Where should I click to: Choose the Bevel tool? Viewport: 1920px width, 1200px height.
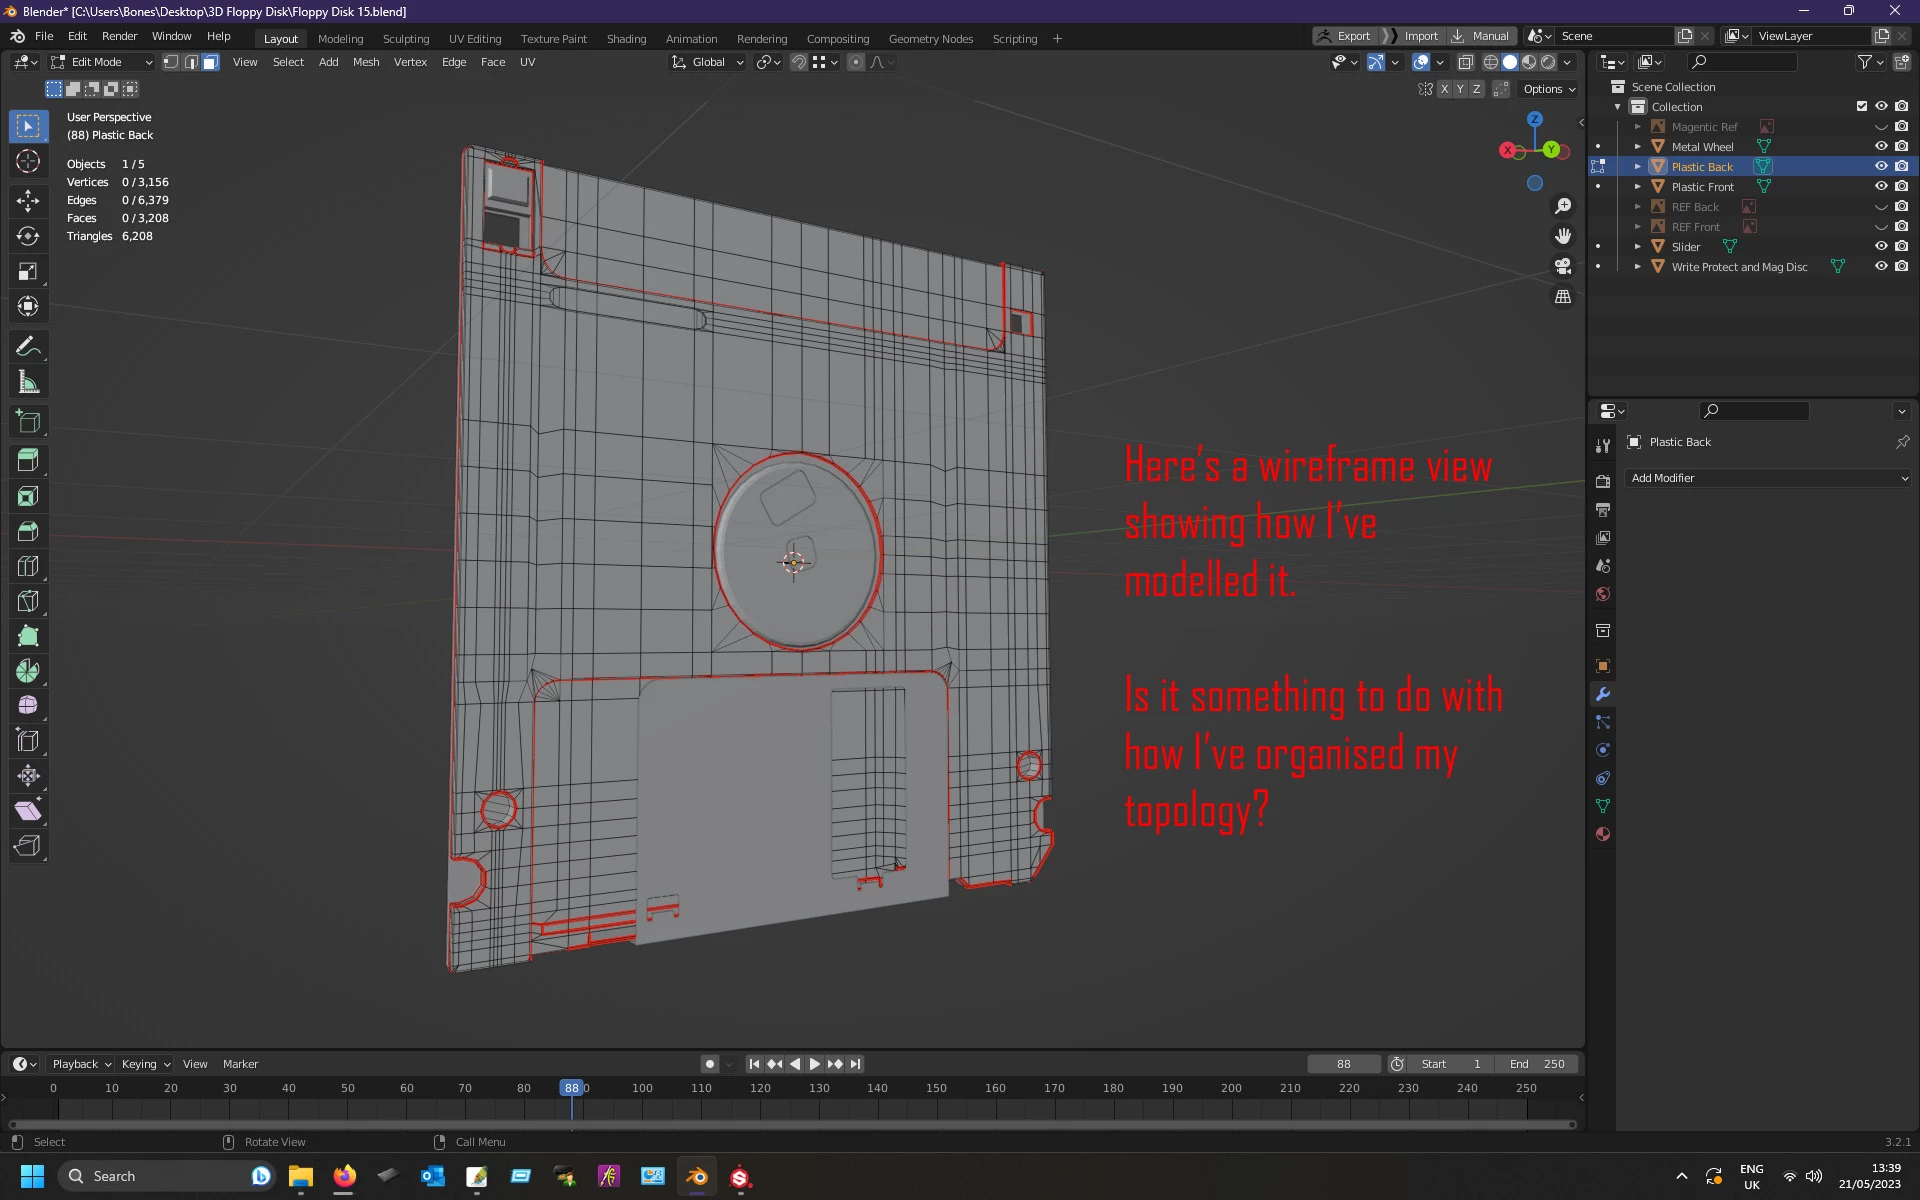(28, 531)
